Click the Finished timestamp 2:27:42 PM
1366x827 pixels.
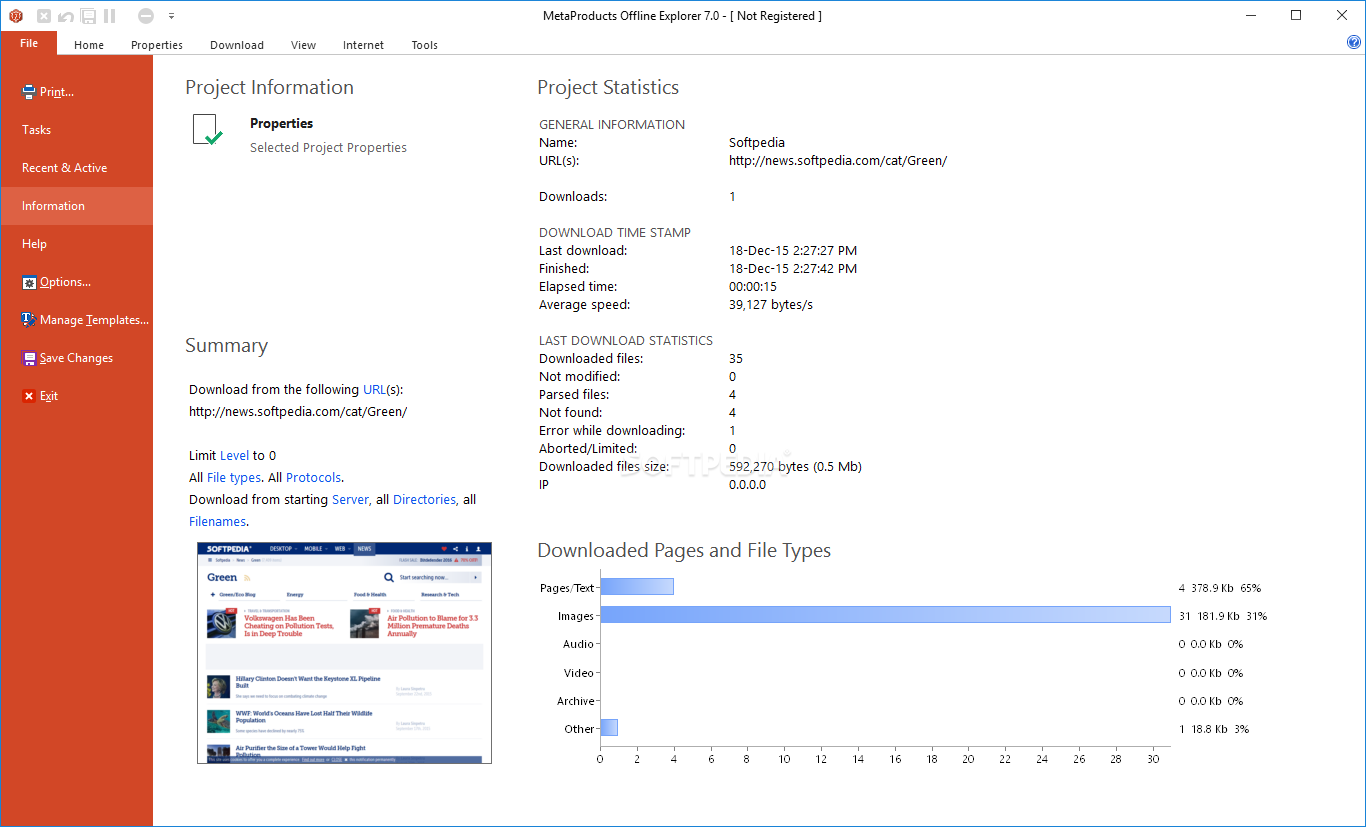pos(793,269)
